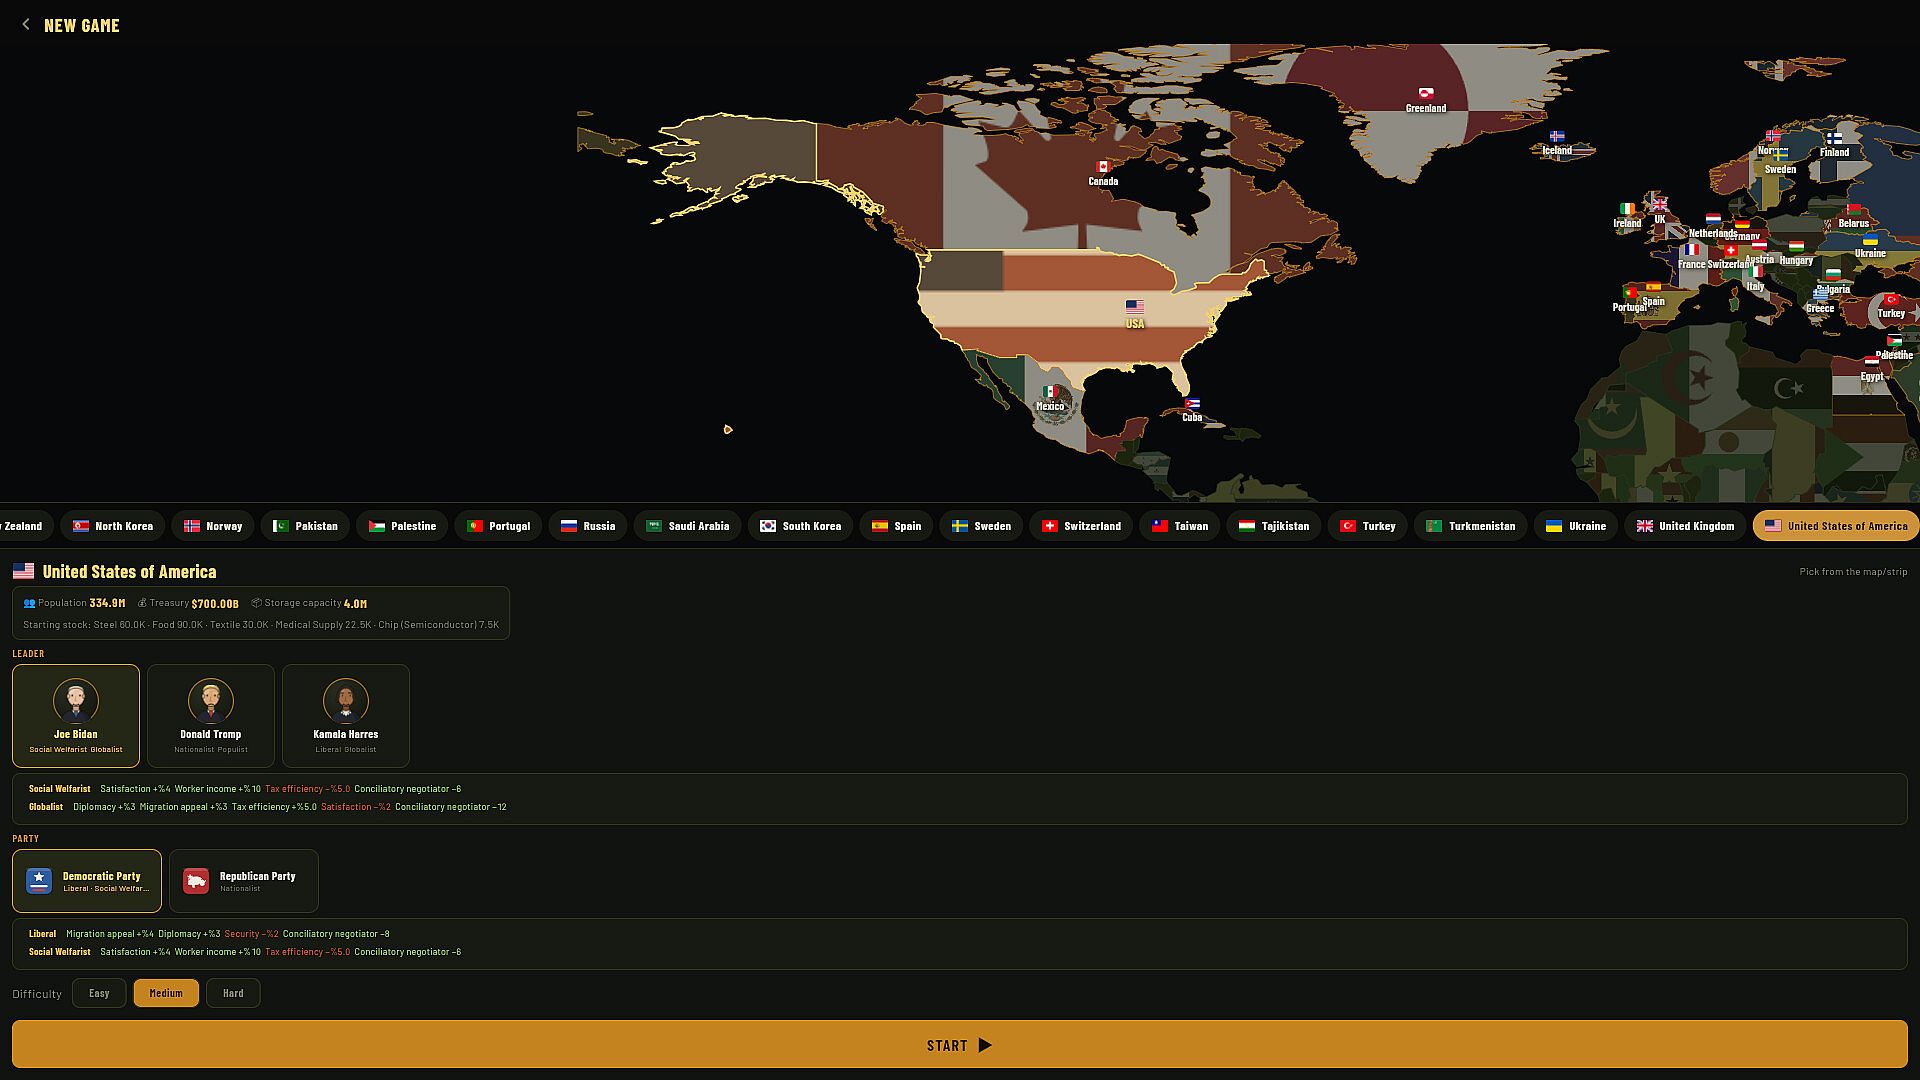Select Spain in the country strip
The image size is (1920, 1080).
[897, 526]
